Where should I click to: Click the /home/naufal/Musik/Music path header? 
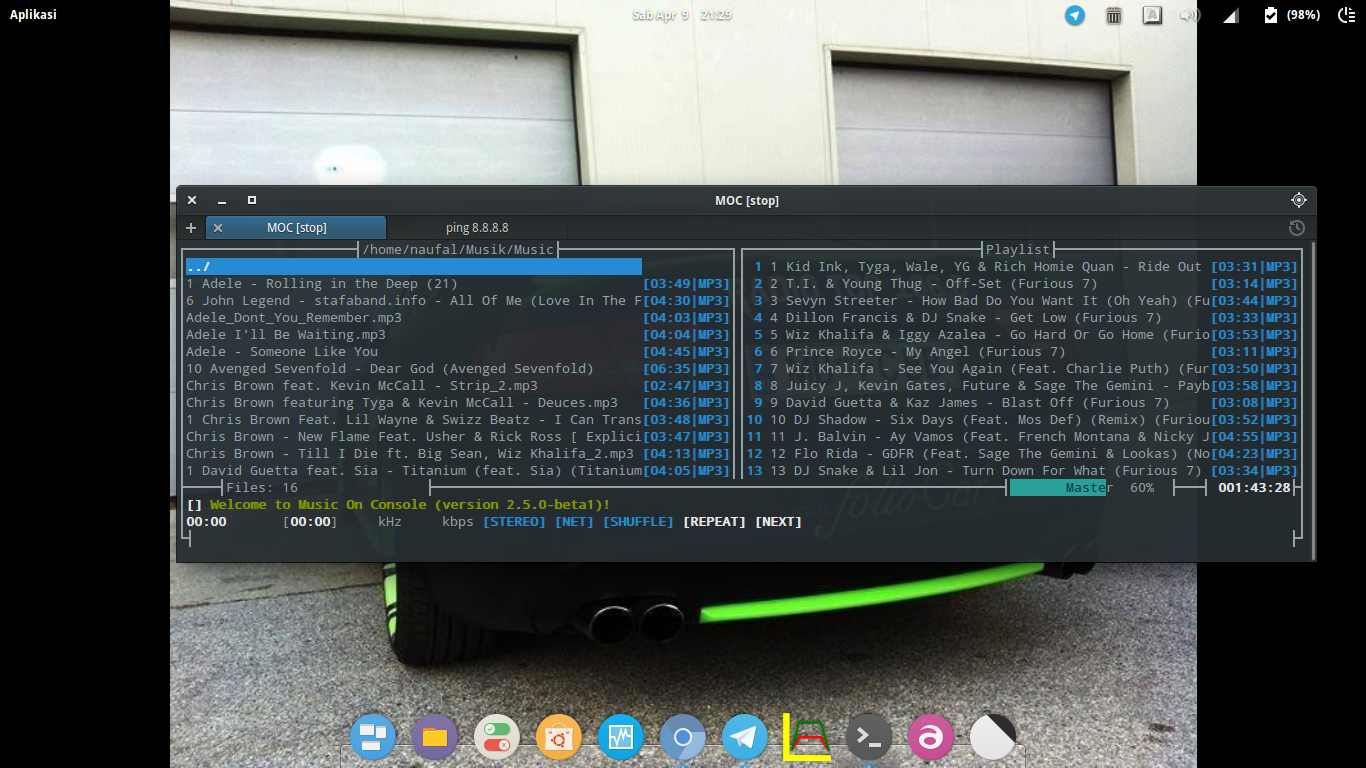point(458,250)
